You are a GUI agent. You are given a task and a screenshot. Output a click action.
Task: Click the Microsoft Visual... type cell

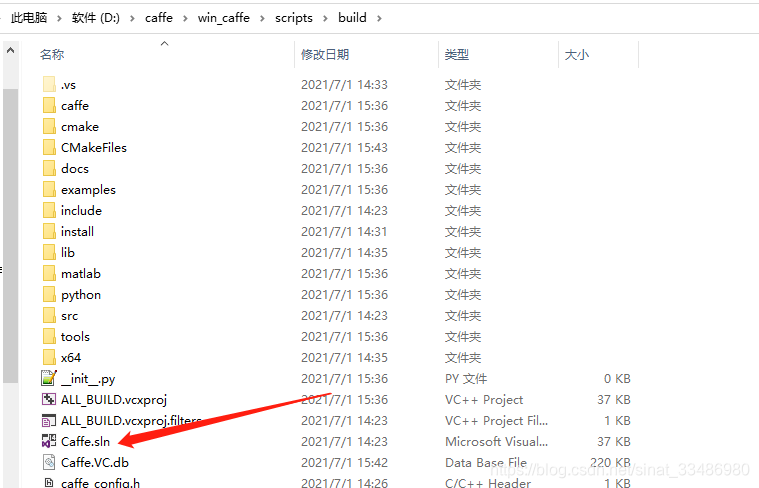click(x=497, y=442)
